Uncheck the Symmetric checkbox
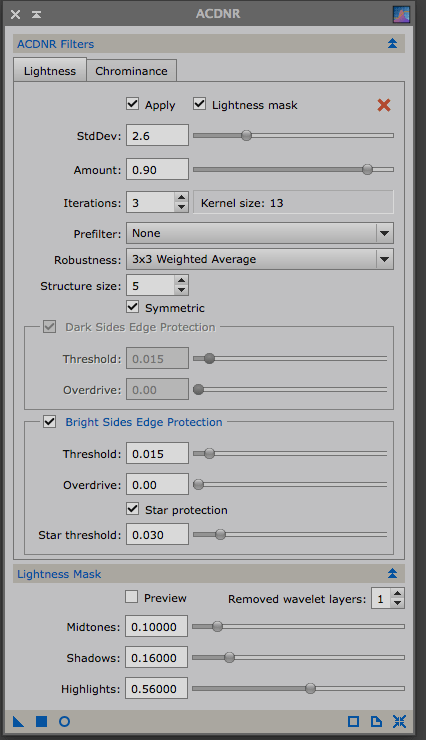This screenshot has height=740, width=426. click(133, 307)
